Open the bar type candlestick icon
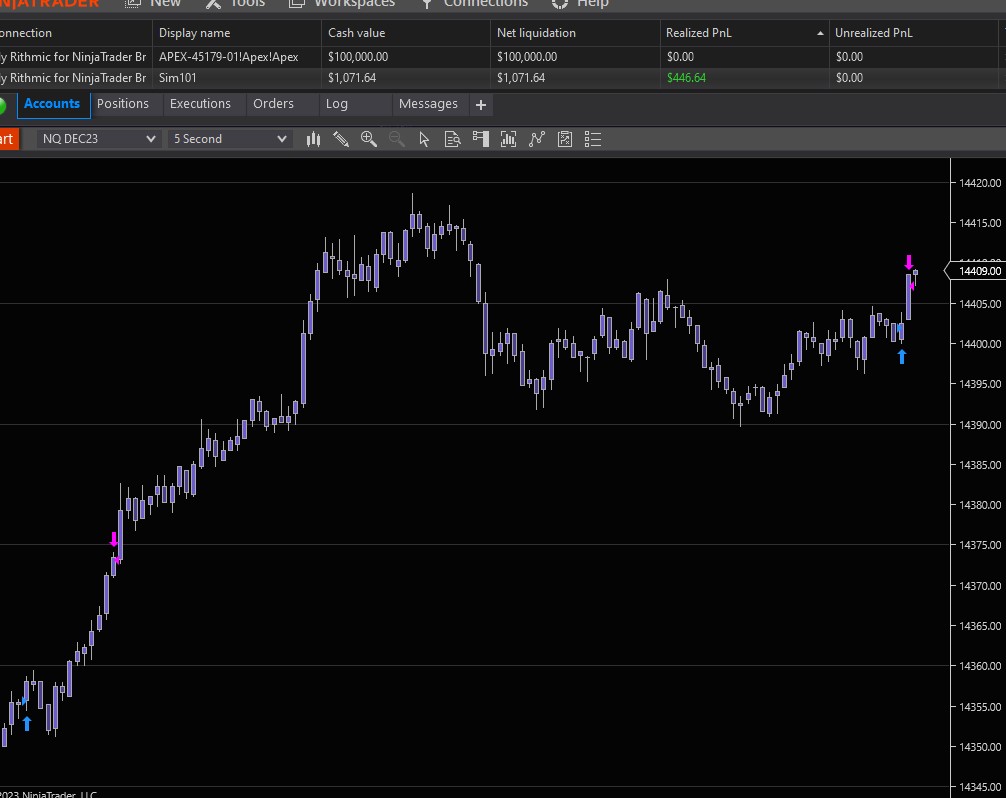This screenshot has width=1006, height=798. [x=313, y=139]
